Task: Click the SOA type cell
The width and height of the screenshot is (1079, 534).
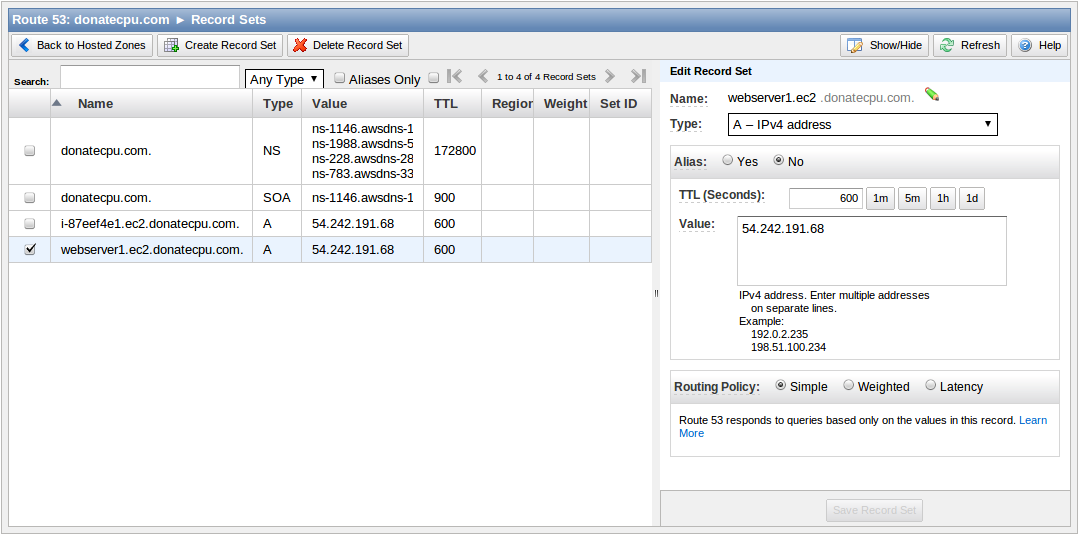Action: click(x=277, y=197)
